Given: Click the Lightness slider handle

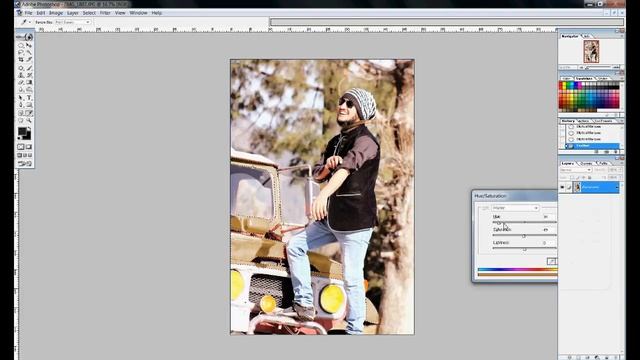Looking at the screenshot, I should [524, 249].
